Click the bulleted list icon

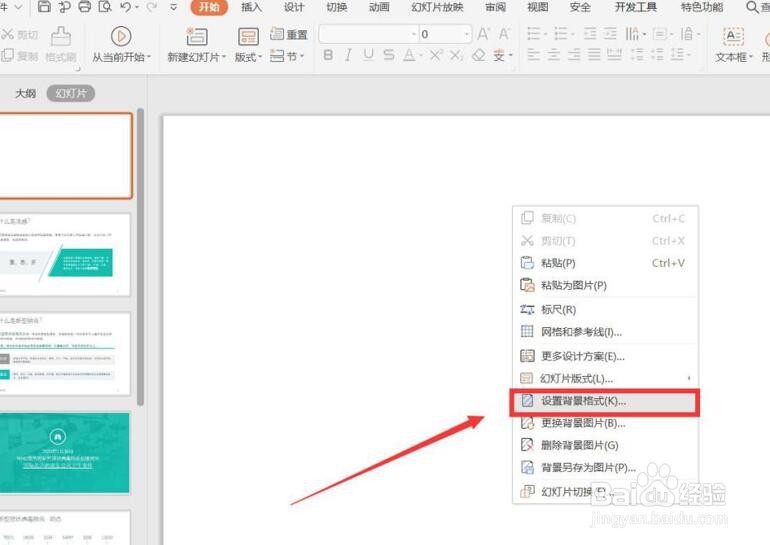point(534,34)
